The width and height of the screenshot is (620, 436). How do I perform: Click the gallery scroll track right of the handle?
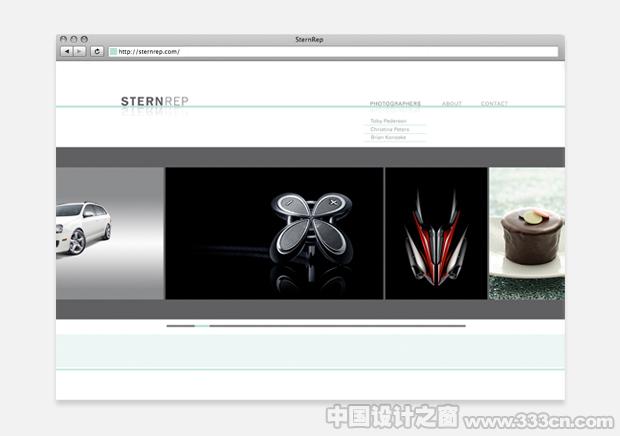338,326
